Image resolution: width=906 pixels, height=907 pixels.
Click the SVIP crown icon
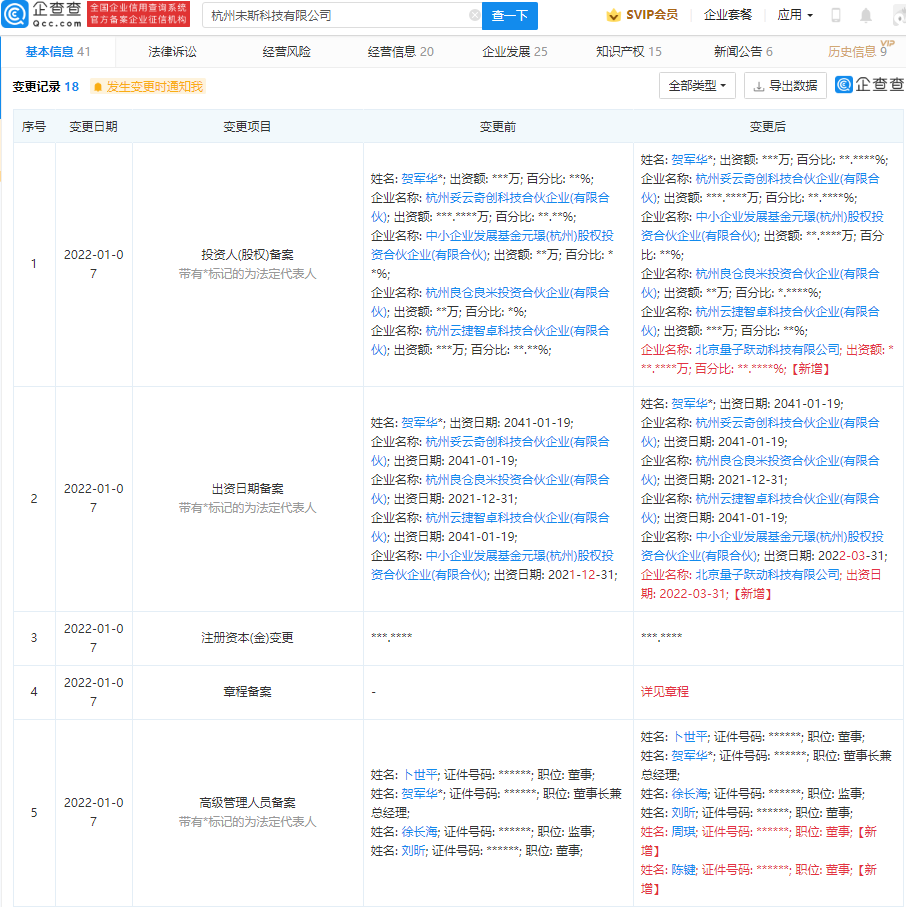(613, 15)
